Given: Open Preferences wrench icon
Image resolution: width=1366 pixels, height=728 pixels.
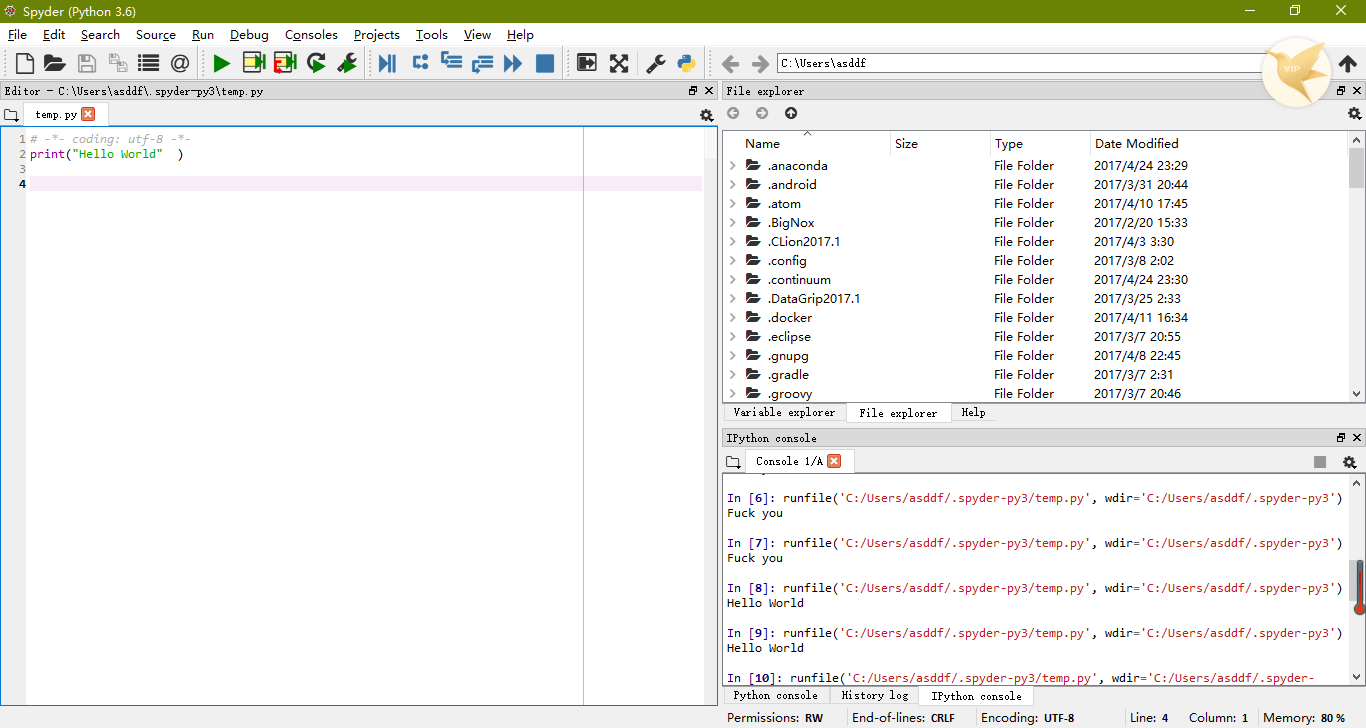Looking at the screenshot, I should coord(655,63).
